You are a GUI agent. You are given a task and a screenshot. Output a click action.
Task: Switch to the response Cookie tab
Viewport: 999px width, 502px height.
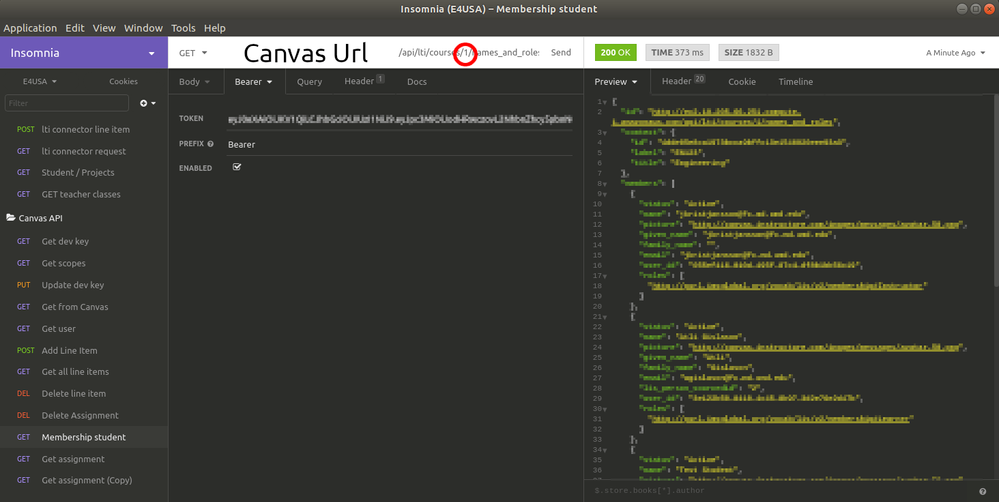coord(742,82)
